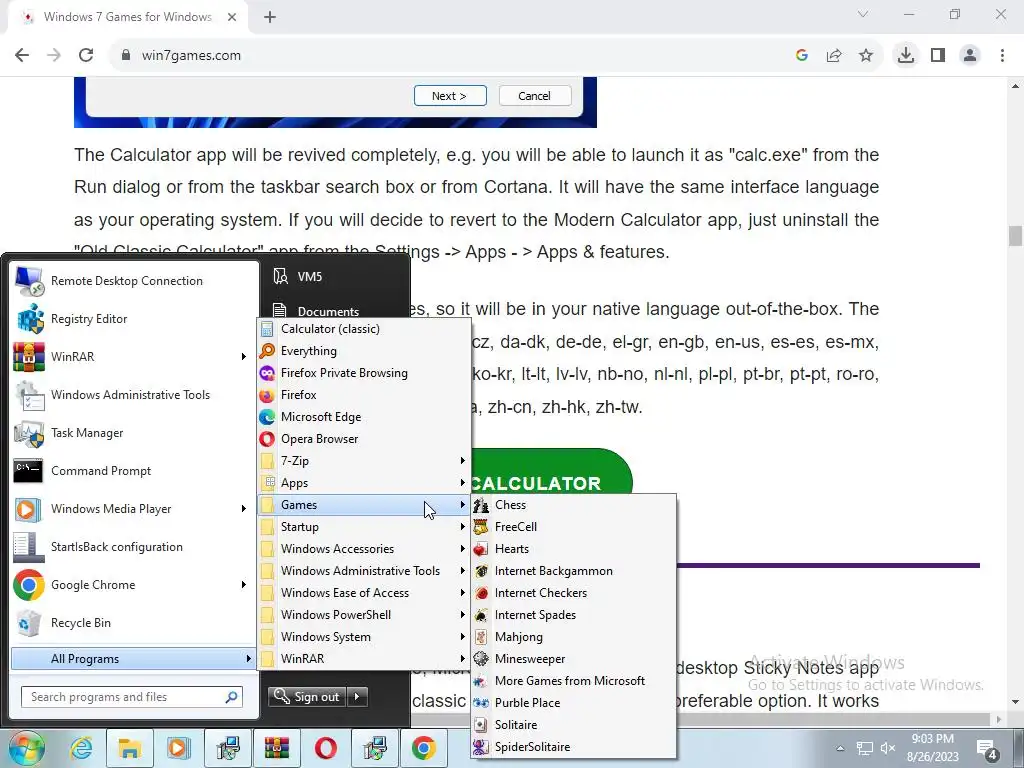The width and height of the screenshot is (1024, 768).
Task: Open Documents from Start menu
Action: pyautogui.click(x=328, y=312)
